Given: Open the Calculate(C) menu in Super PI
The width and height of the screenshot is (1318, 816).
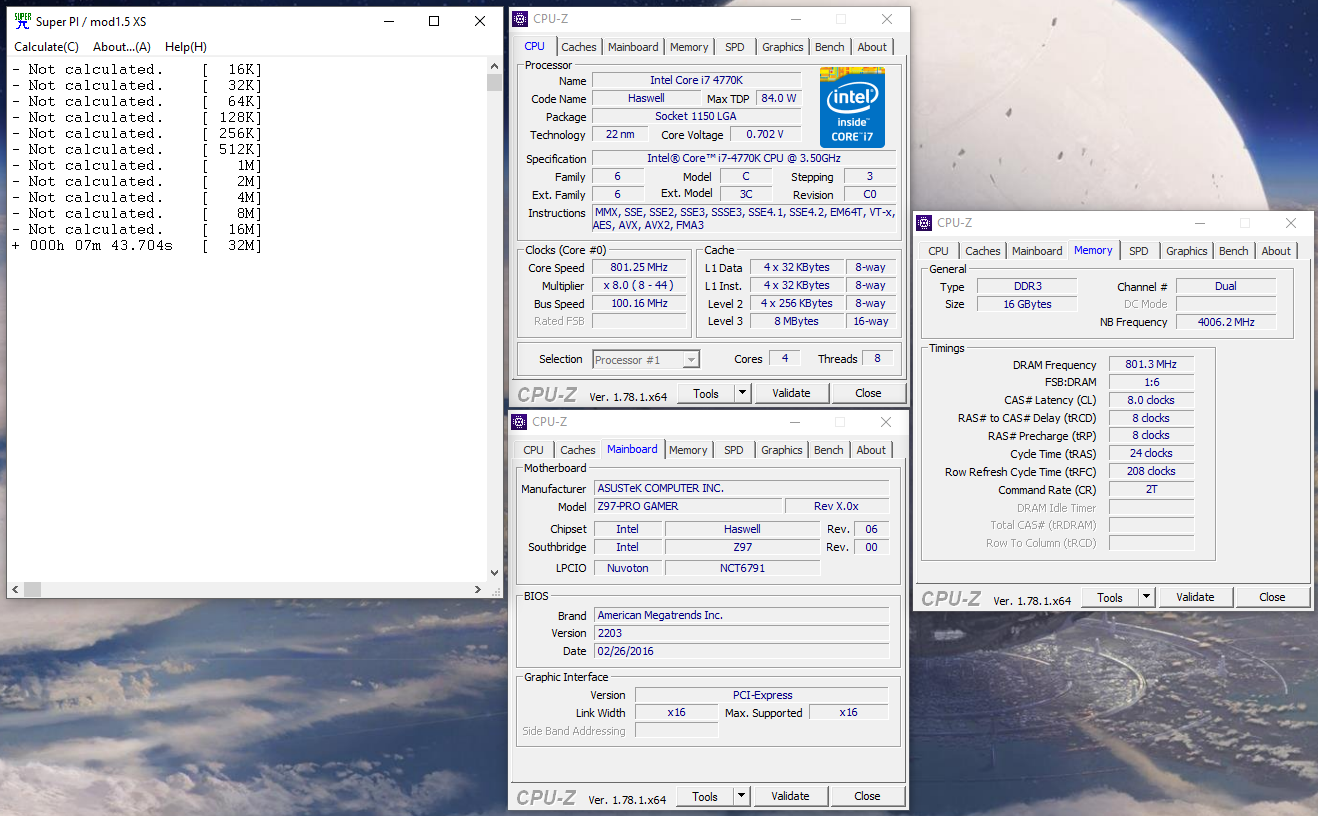Looking at the screenshot, I should (x=46, y=47).
